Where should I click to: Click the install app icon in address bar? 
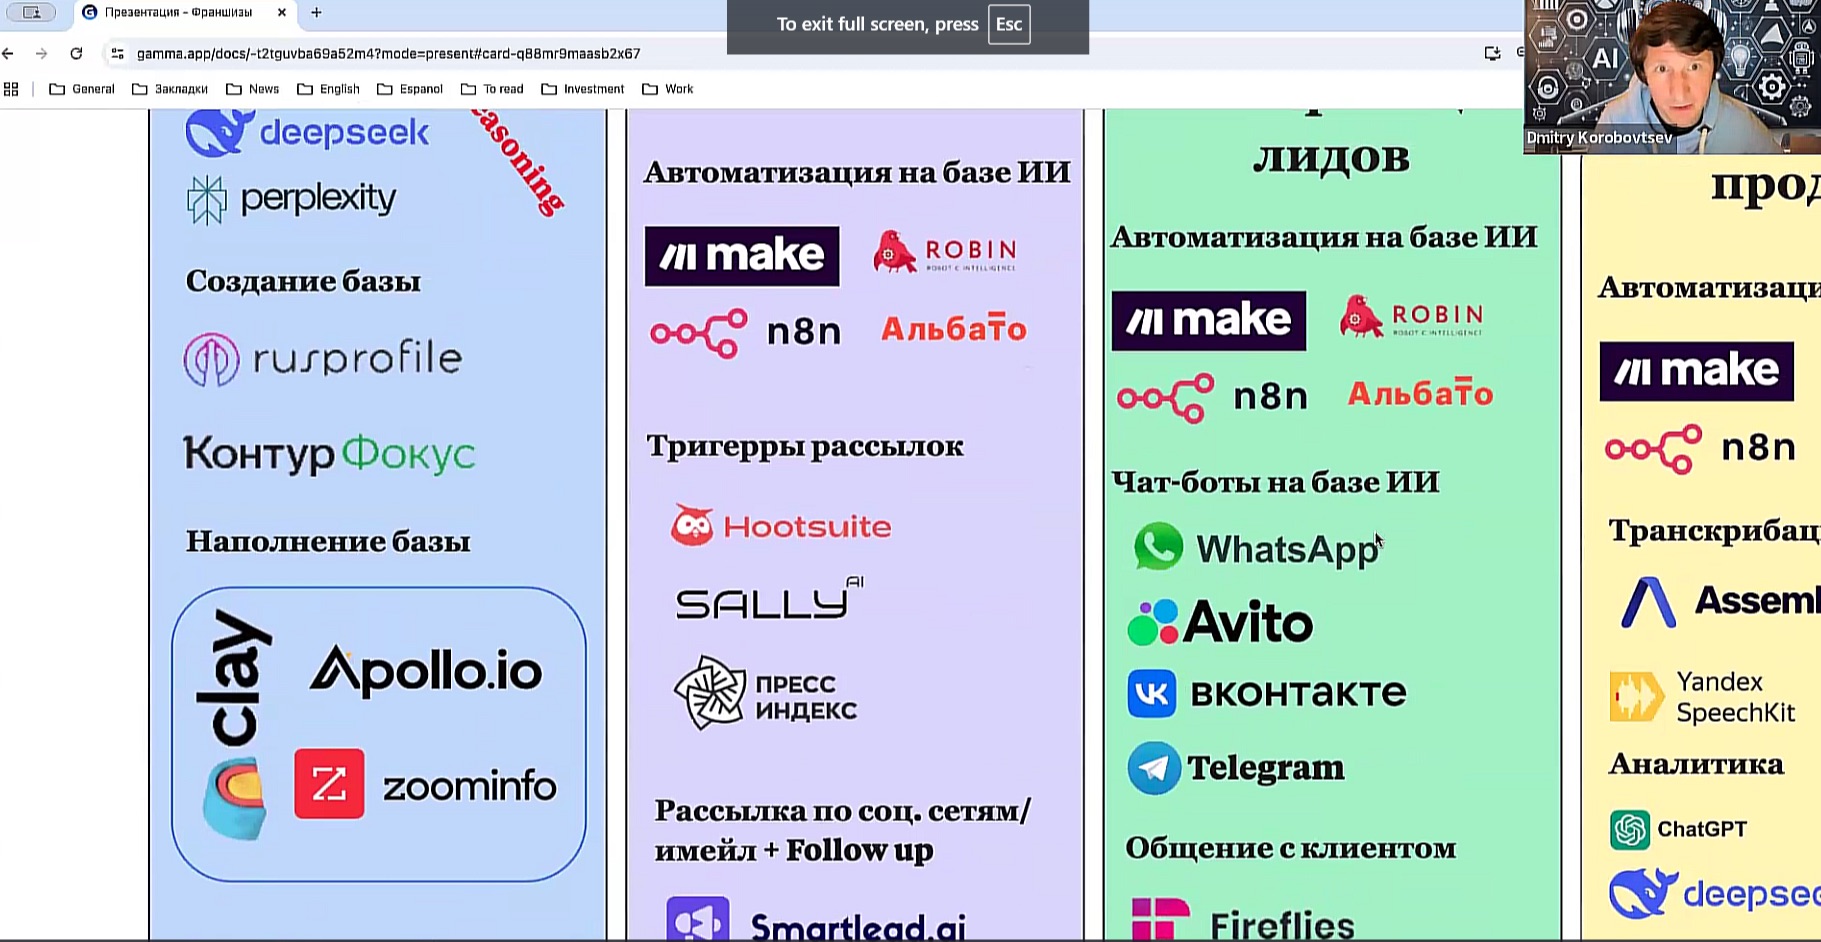click(1492, 53)
